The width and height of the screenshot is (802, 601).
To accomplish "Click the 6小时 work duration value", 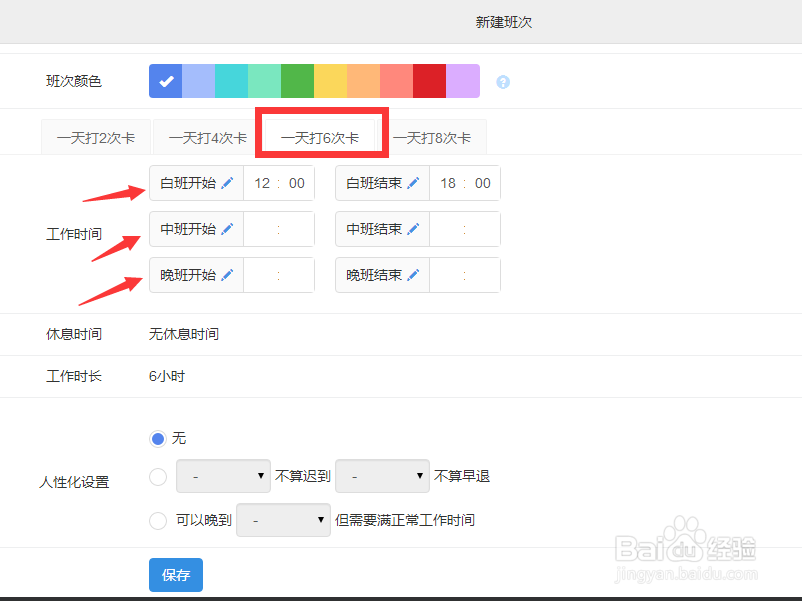I will 167,376.
